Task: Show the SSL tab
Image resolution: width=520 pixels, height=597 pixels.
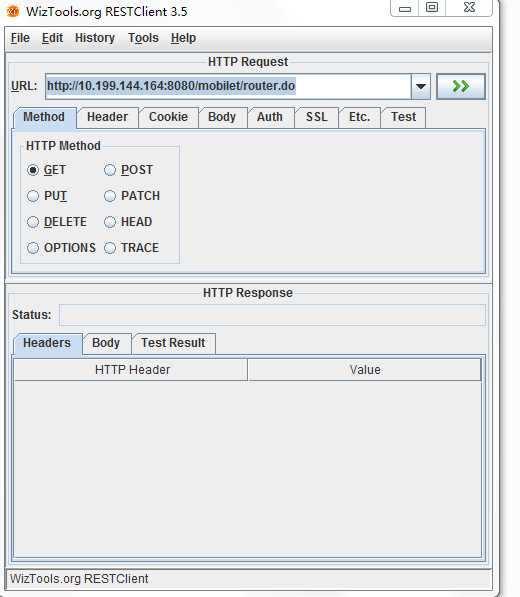Action: 317,117
